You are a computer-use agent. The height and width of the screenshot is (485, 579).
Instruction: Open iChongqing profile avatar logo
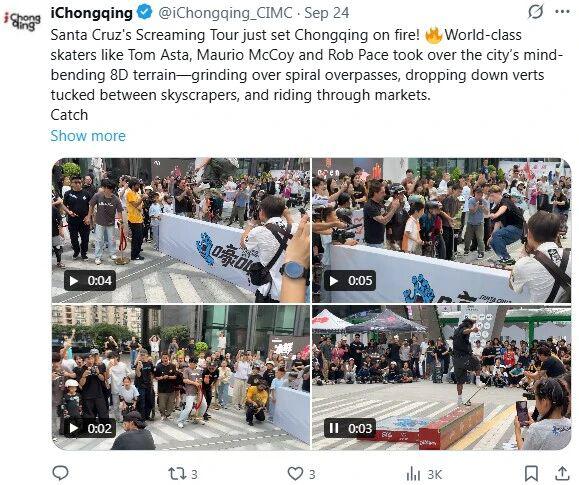point(23,21)
